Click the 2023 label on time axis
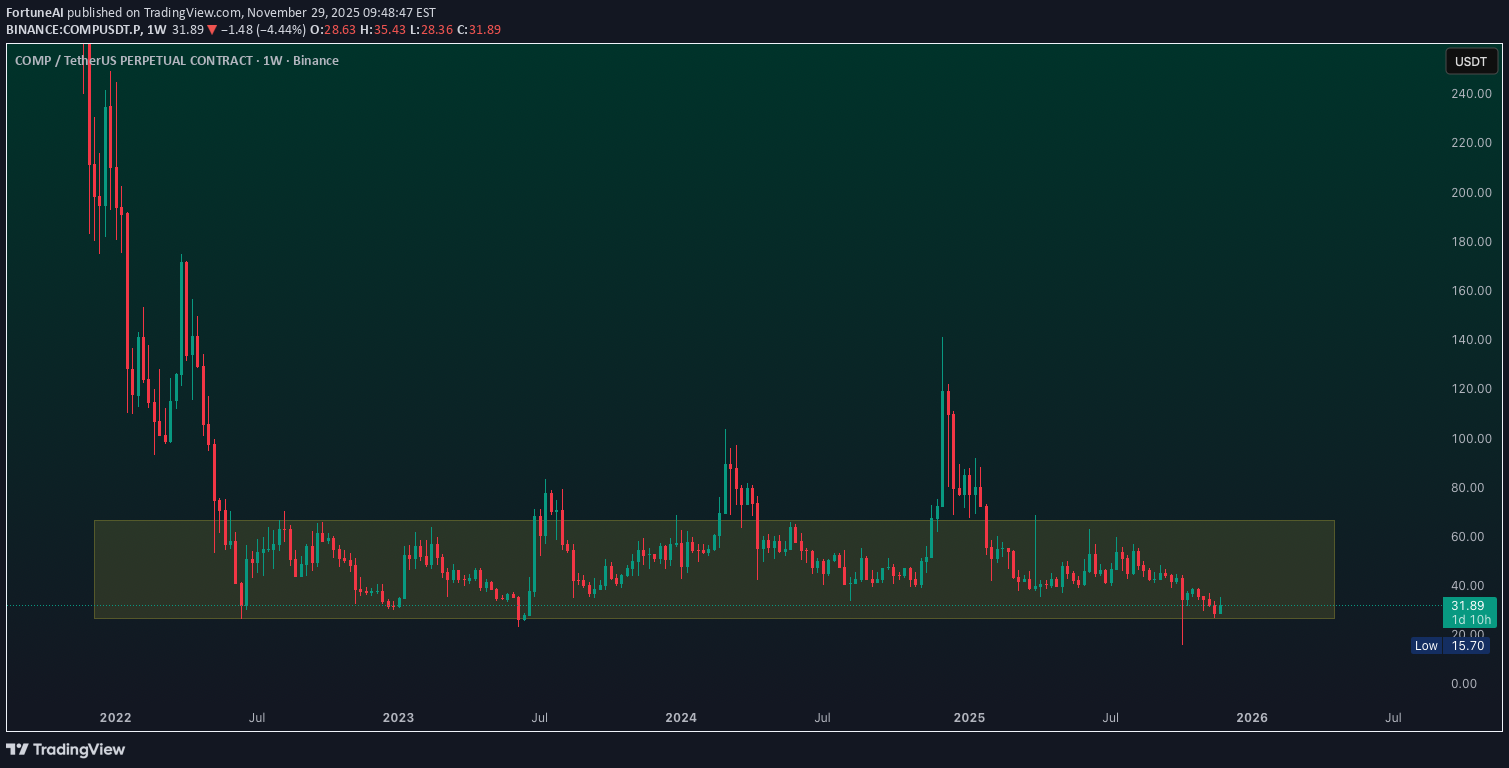 coord(398,718)
